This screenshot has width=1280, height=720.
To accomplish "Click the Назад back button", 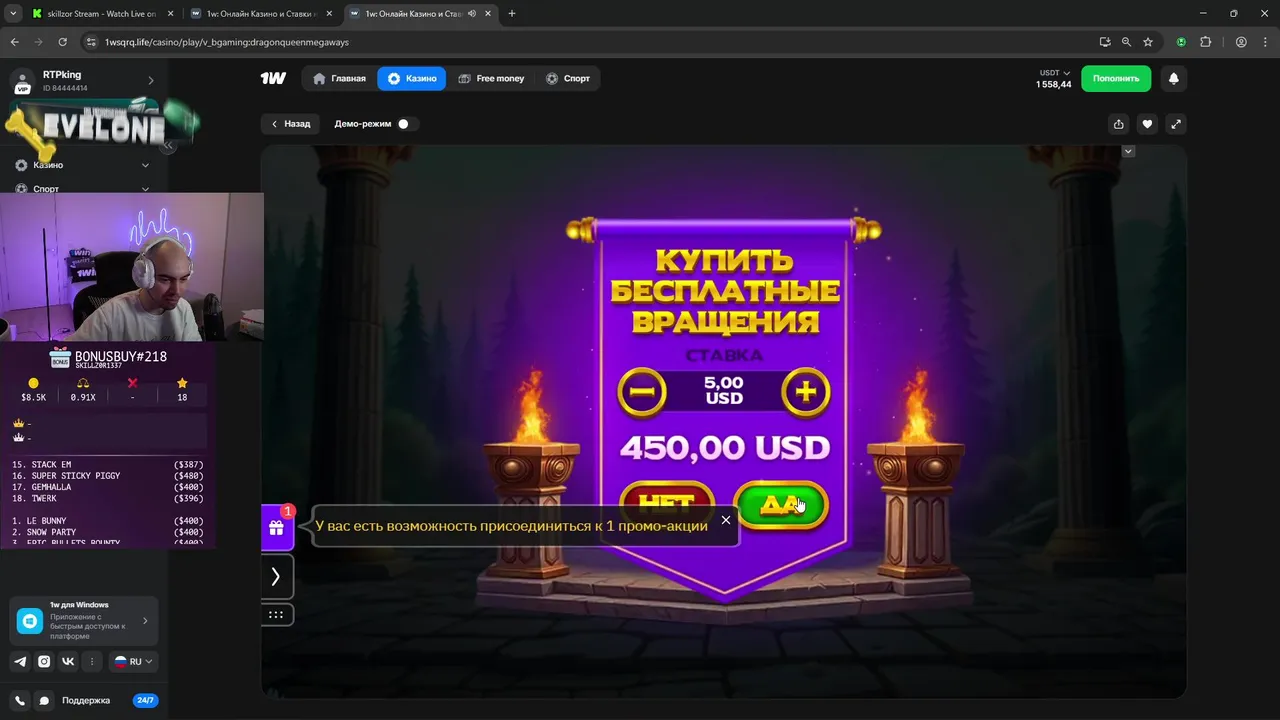I will coord(291,124).
